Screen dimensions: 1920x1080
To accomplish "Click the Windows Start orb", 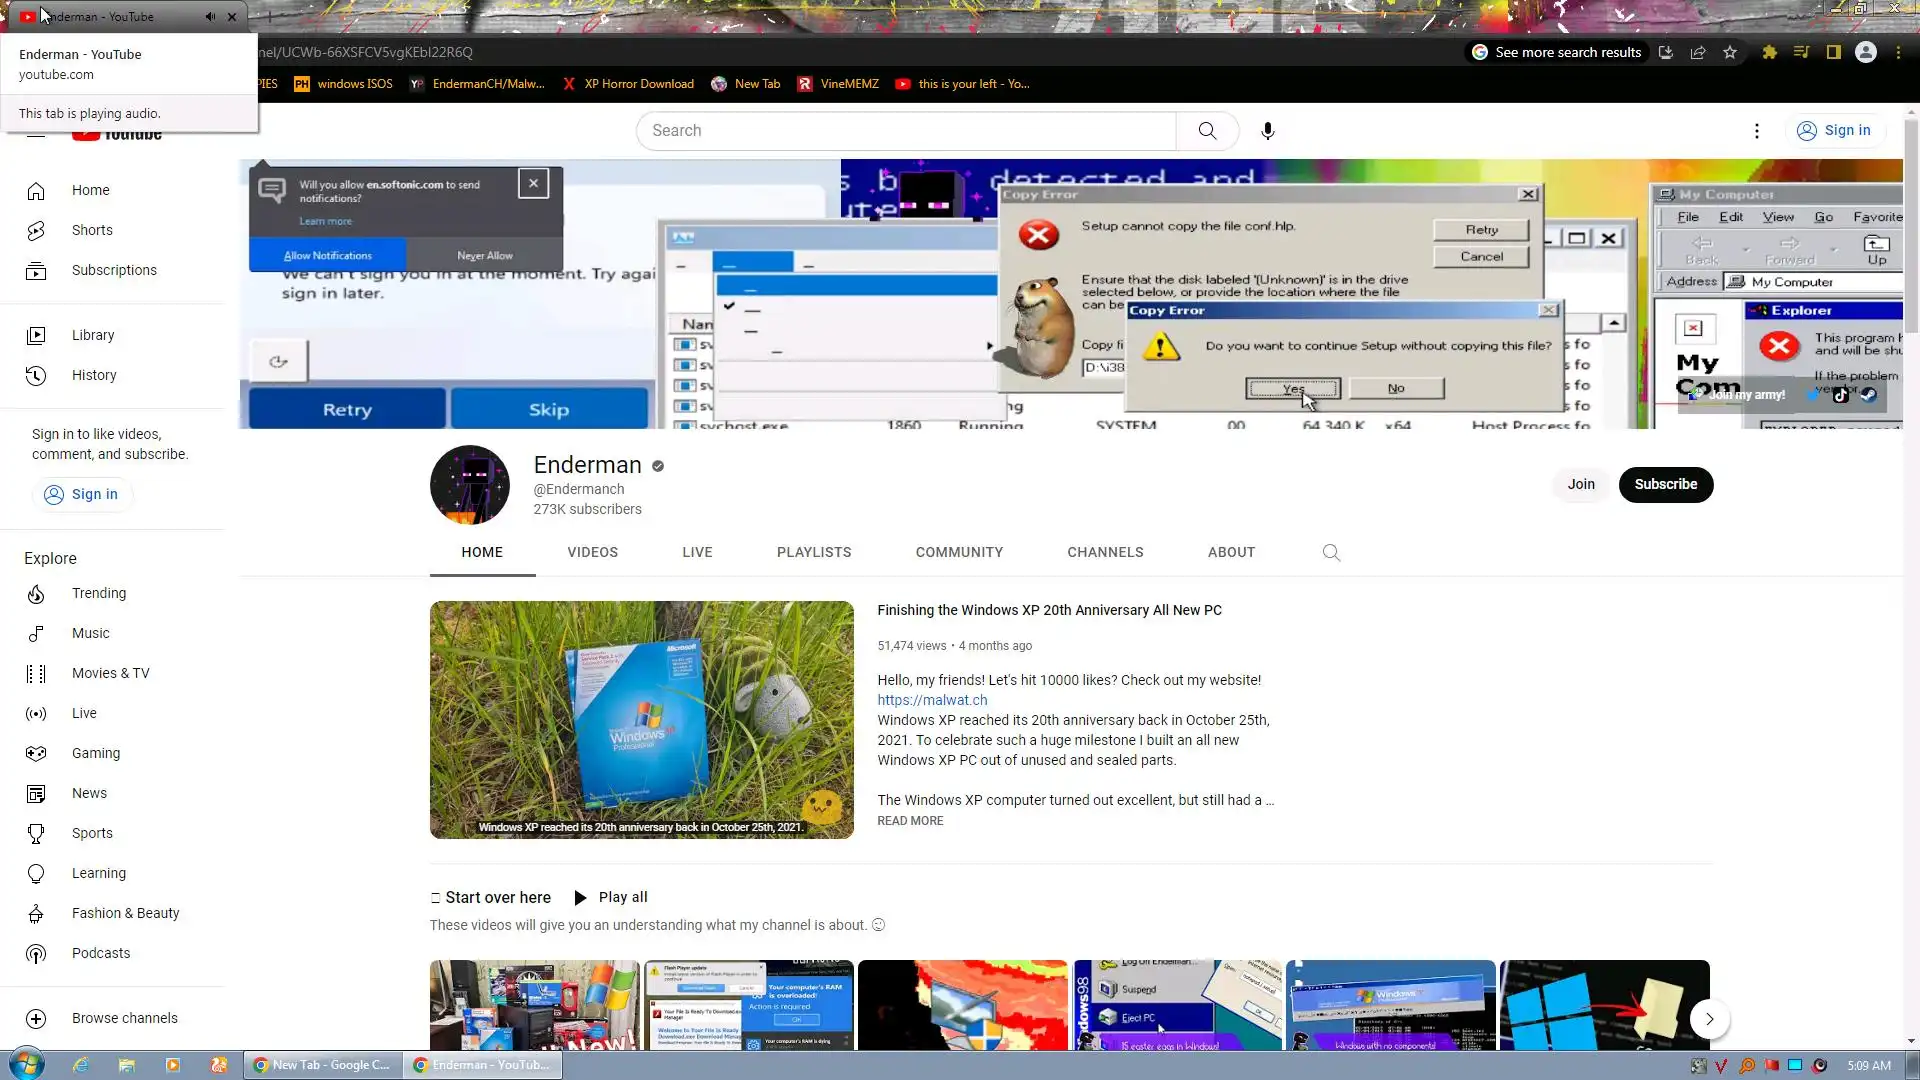I will 27,1064.
